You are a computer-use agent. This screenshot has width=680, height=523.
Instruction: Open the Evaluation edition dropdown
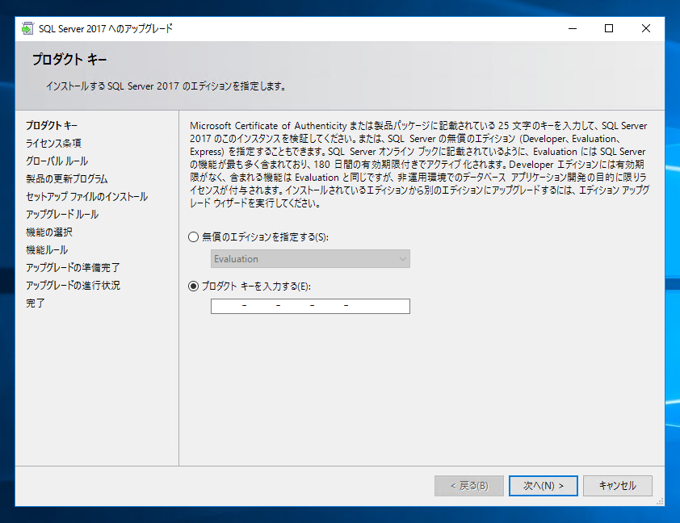coord(310,259)
